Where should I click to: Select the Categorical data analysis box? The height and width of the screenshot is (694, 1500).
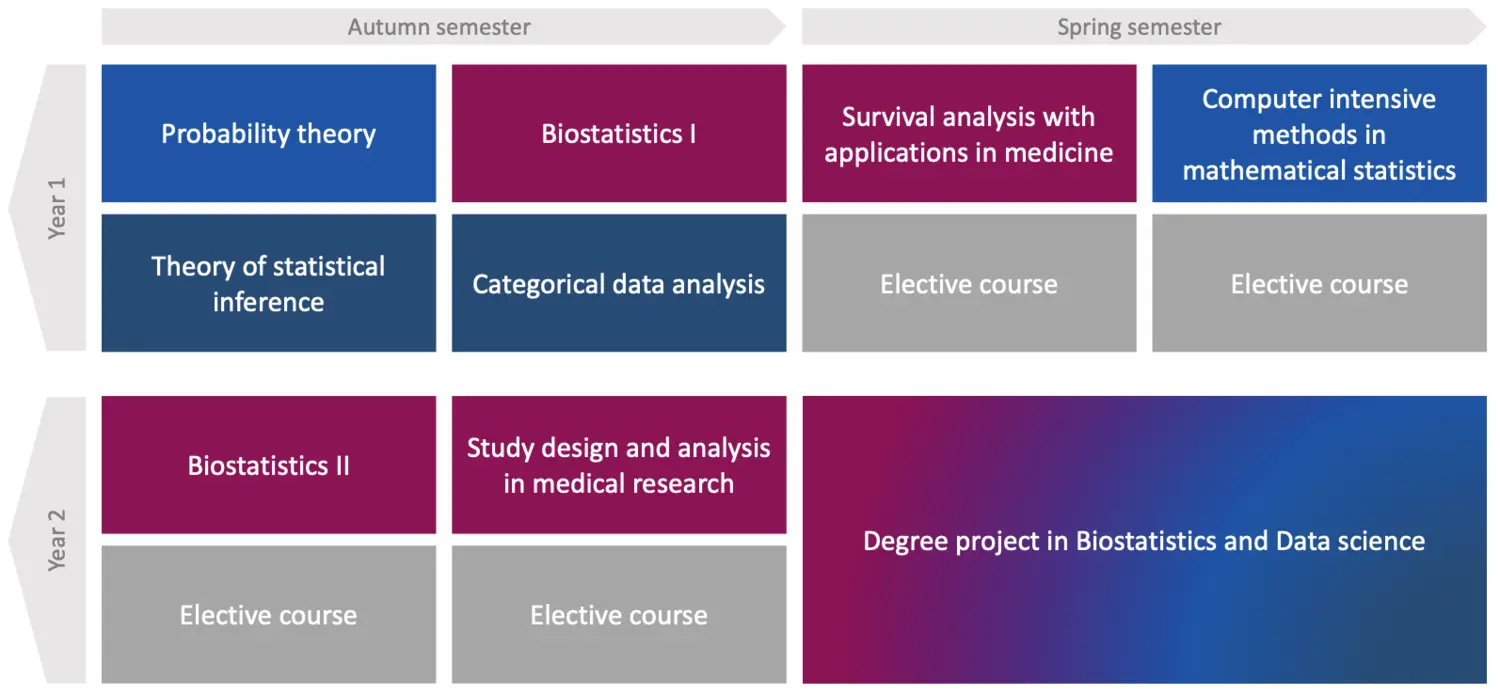pos(619,283)
